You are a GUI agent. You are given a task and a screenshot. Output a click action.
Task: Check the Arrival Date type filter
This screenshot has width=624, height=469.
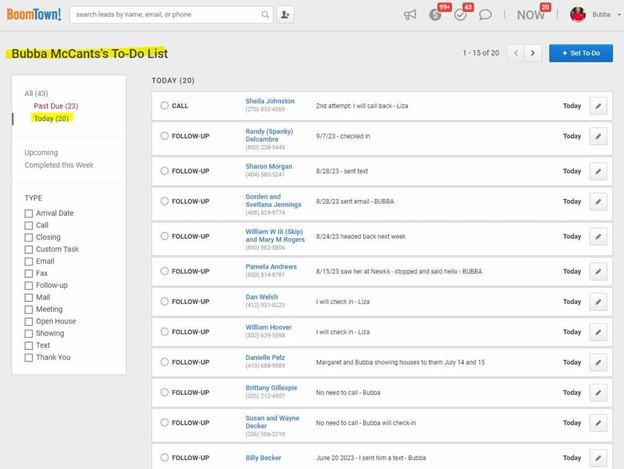[x=29, y=214]
